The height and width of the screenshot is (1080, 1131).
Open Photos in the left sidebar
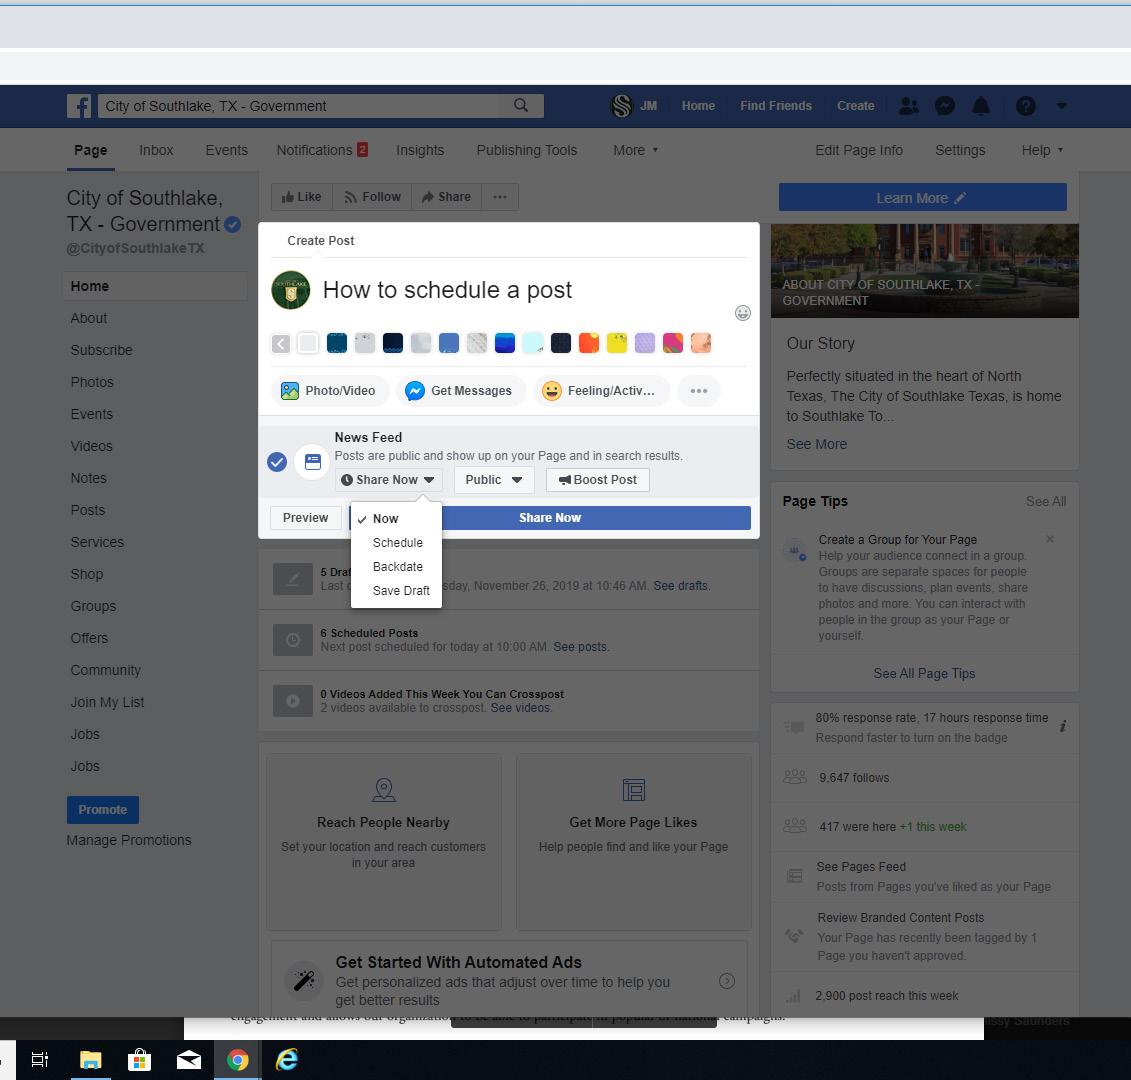(x=92, y=382)
